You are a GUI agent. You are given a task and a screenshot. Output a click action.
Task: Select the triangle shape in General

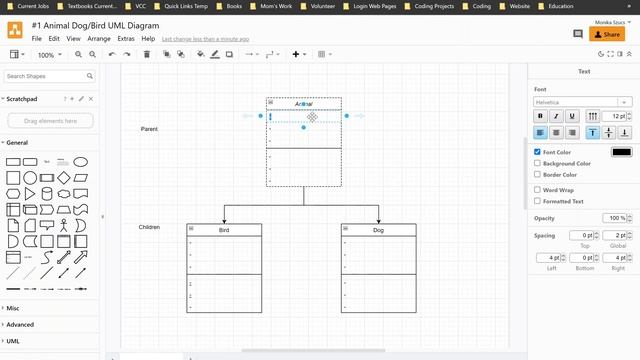[30, 194]
